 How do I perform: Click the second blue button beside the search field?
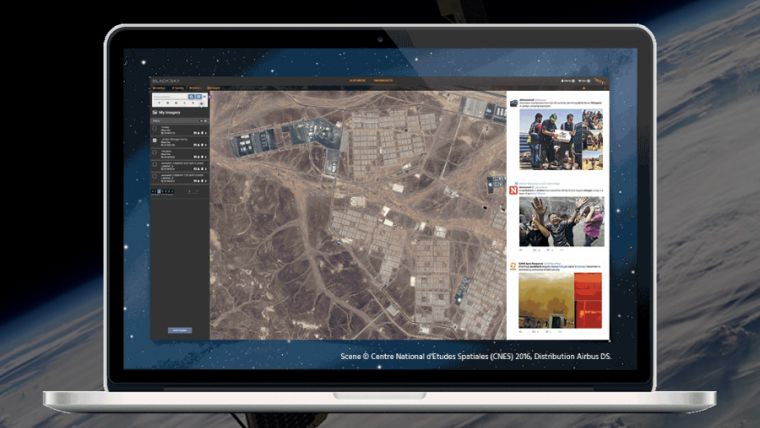pyautogui.click(x=199, y=97)
